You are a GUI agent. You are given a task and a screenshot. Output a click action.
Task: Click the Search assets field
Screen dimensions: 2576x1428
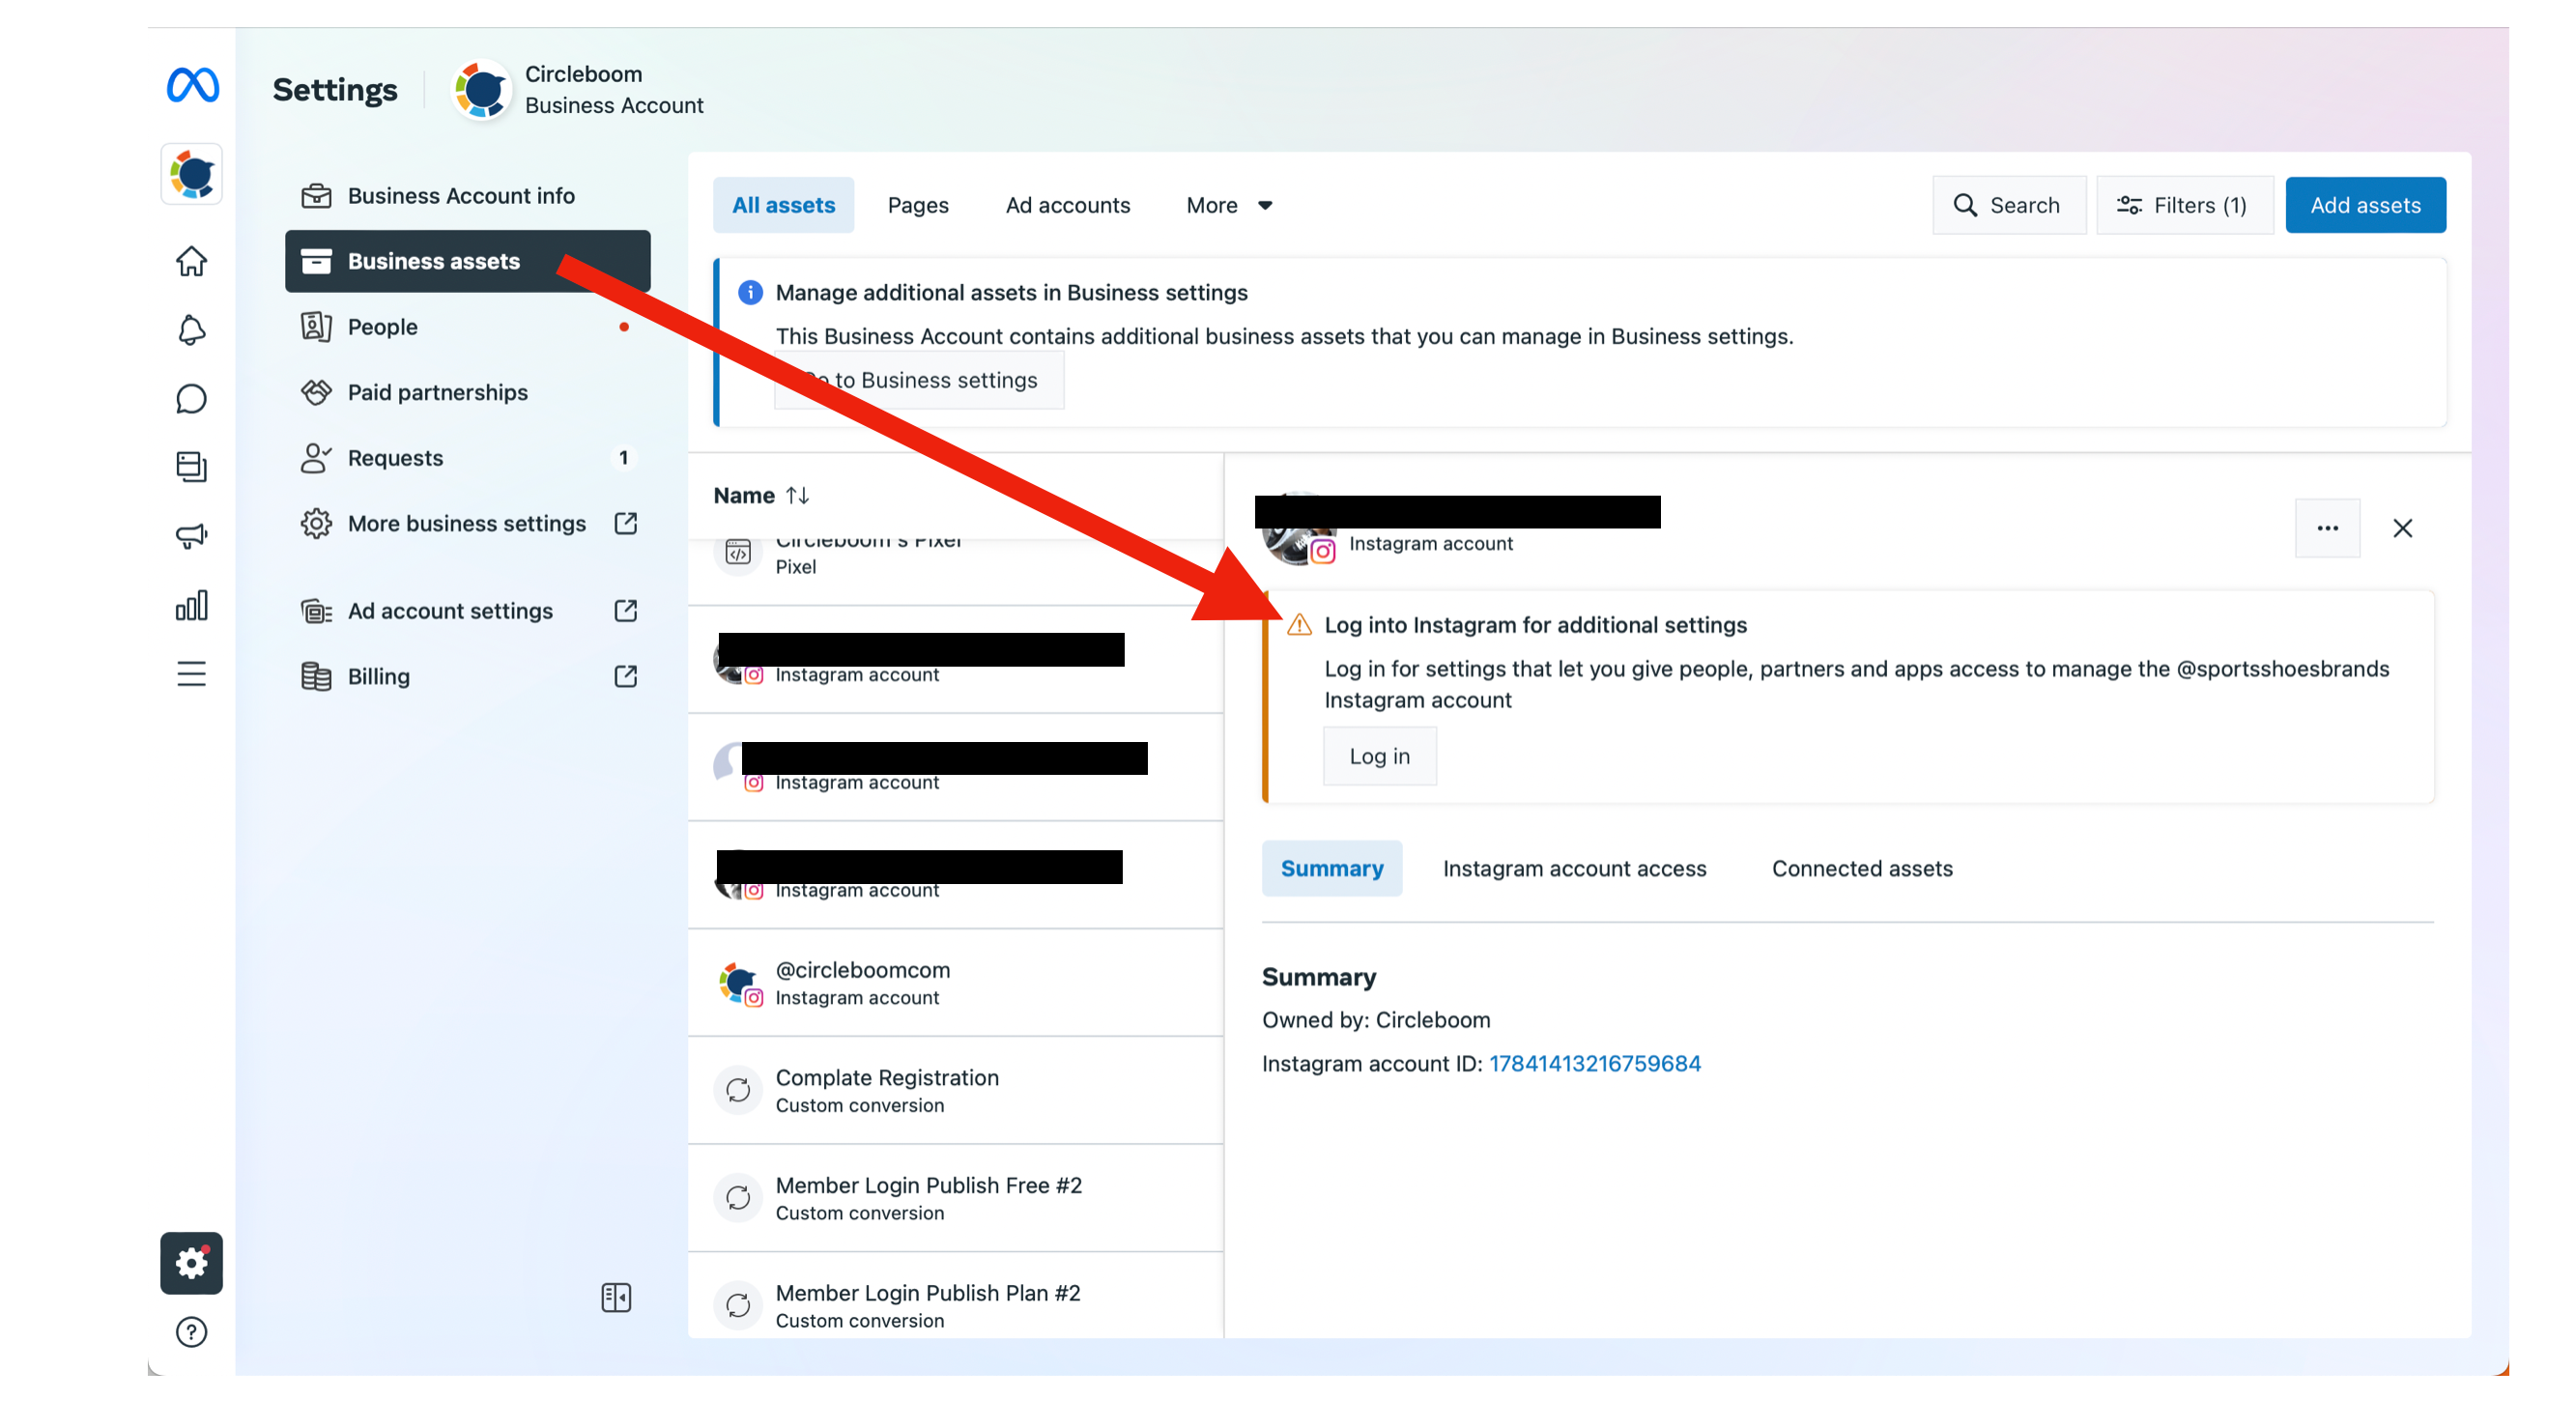(2009, 205)
